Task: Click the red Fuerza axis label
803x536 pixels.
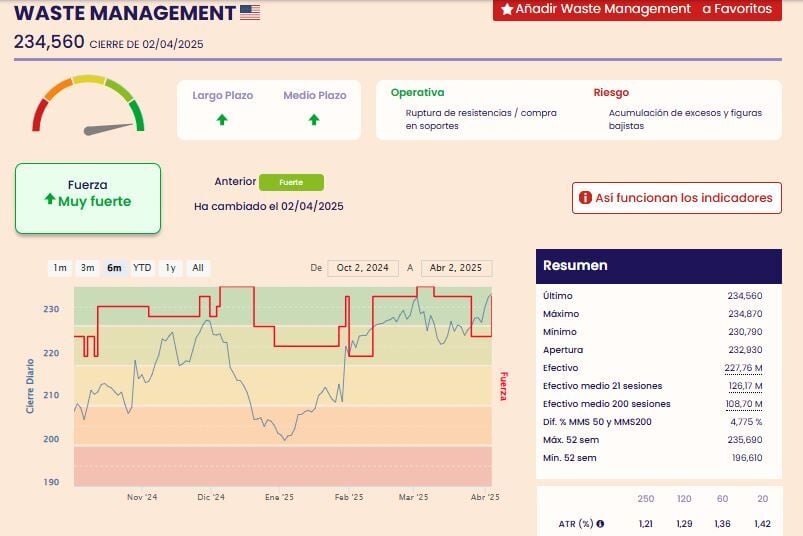Action: point(504,386)
